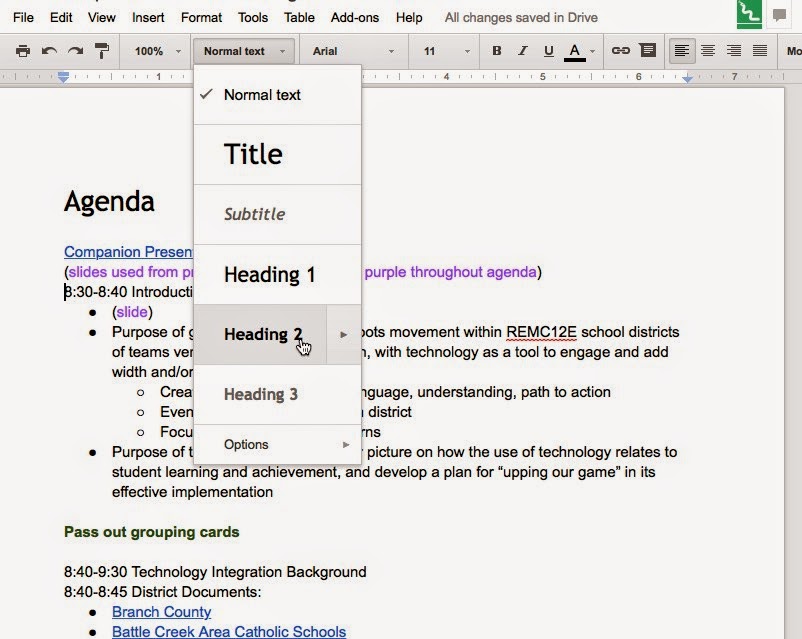This screenshot has width=802, height=639.
Task: Click 'Pass out grouping cards' text
Action: point(151,532)
